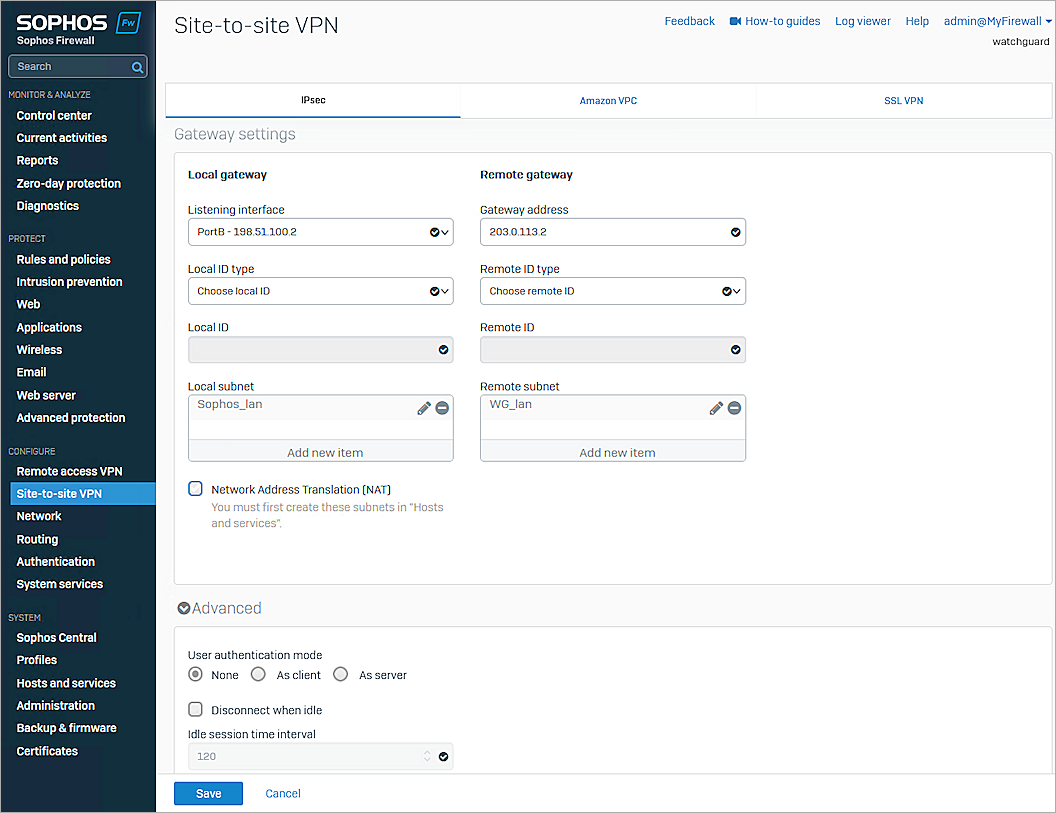Switch to the Amazon VPC tab
The height and width of the screenshot is (813, 1056).
tap(608, 100)
